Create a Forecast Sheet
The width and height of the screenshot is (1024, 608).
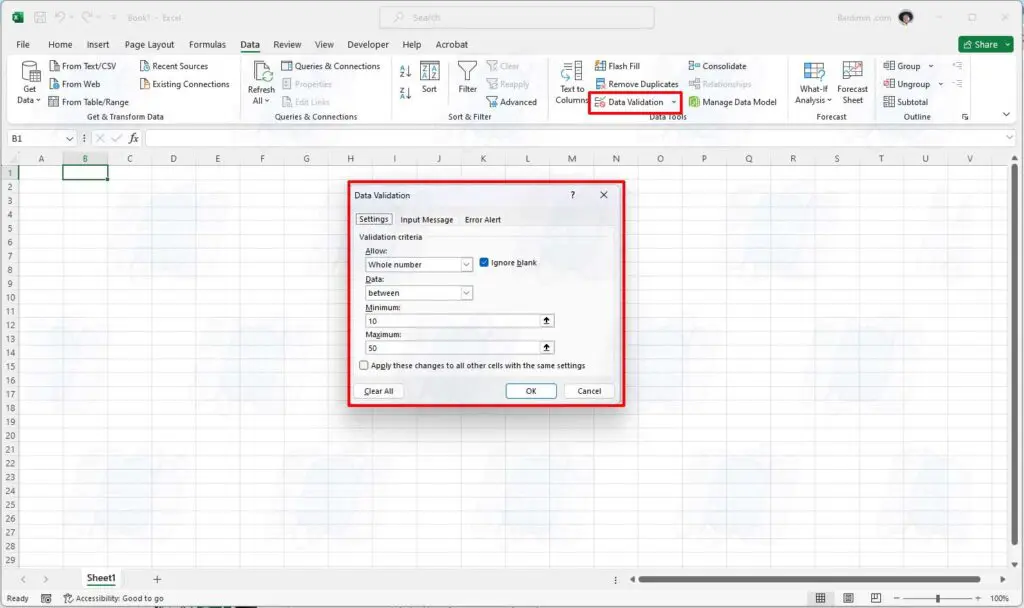point(852,82)
